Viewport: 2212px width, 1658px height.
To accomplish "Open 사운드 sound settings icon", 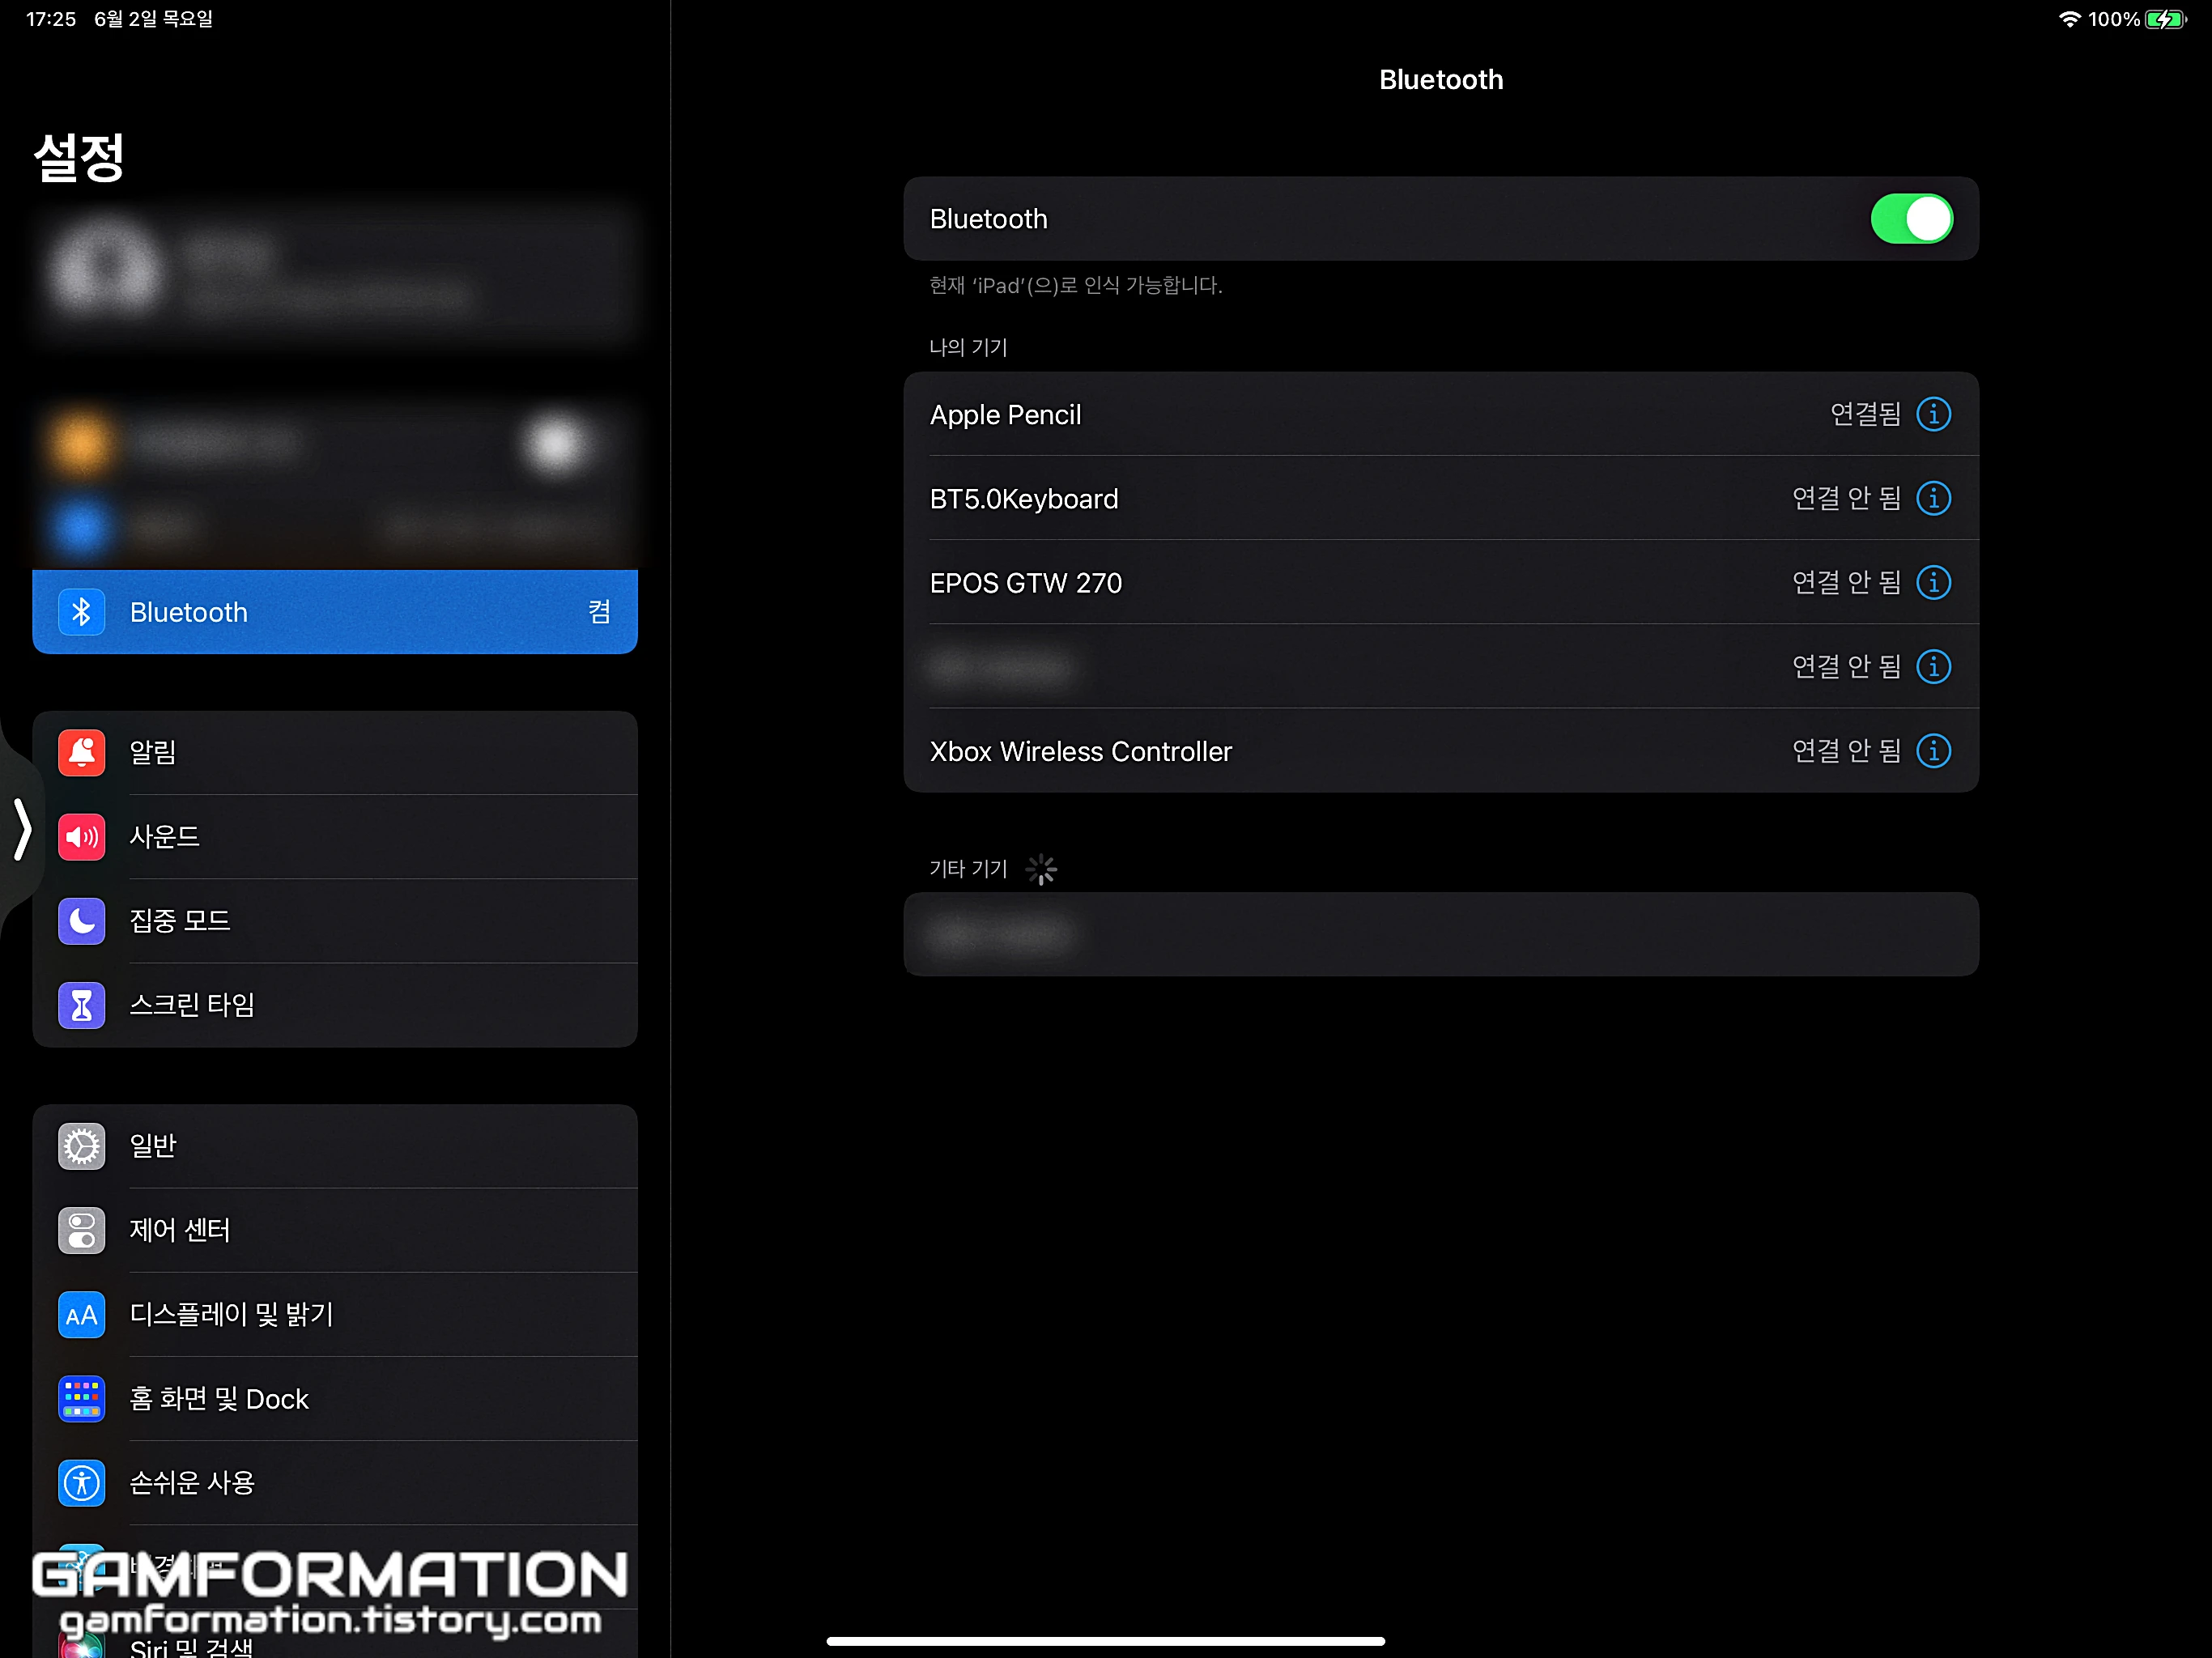I will (81, 836).
